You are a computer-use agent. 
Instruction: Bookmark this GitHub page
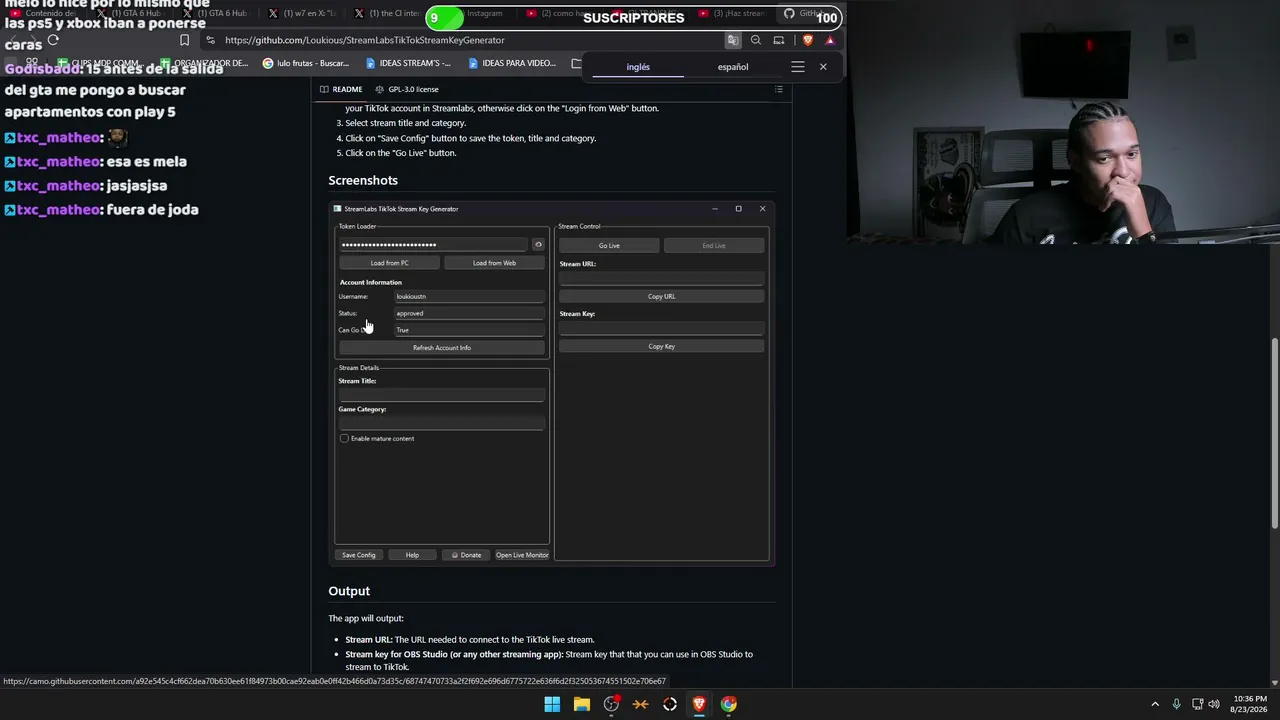coord(184,40)
